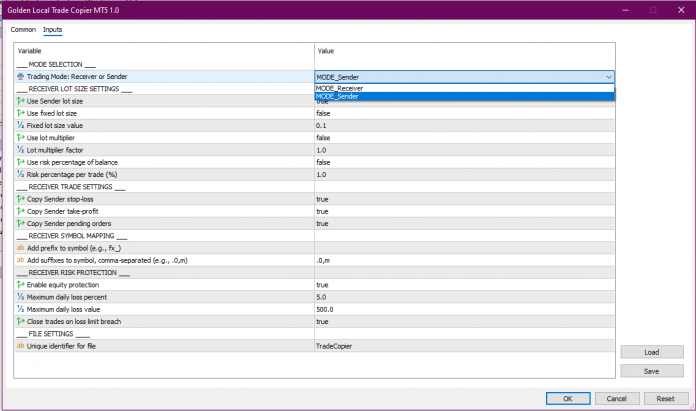
Task: Toggle the Copy Sender take-profit true value
Action: pos(322,211)
